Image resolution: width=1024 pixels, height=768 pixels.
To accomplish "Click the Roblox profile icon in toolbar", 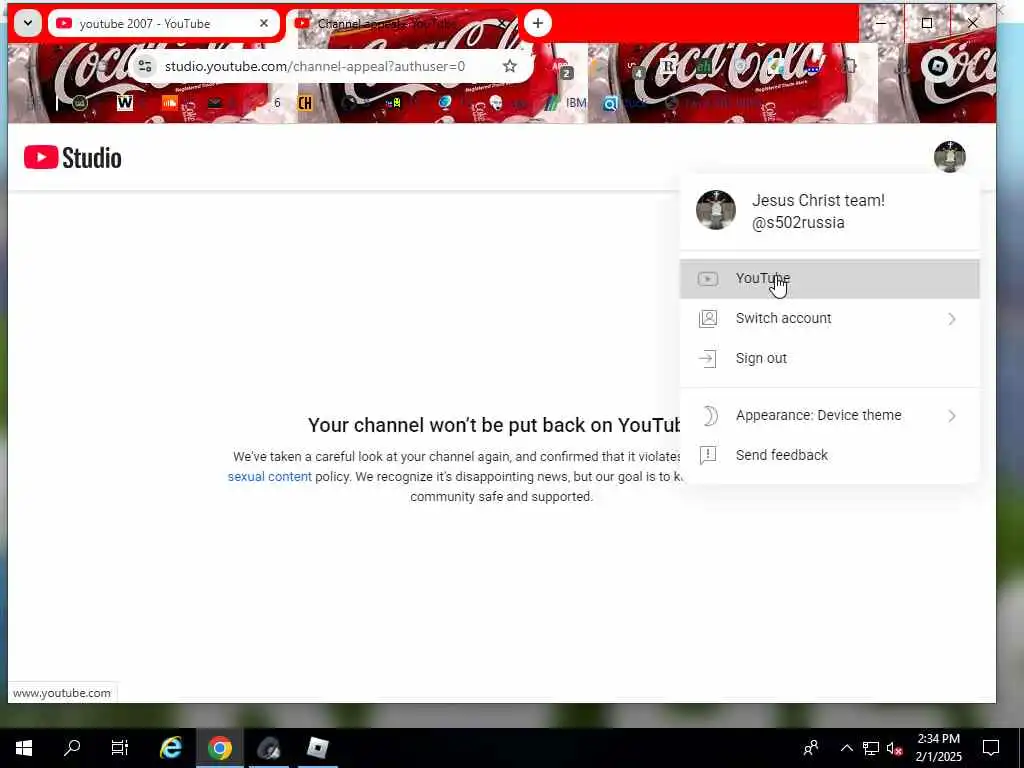I will [x=938, y=66].
